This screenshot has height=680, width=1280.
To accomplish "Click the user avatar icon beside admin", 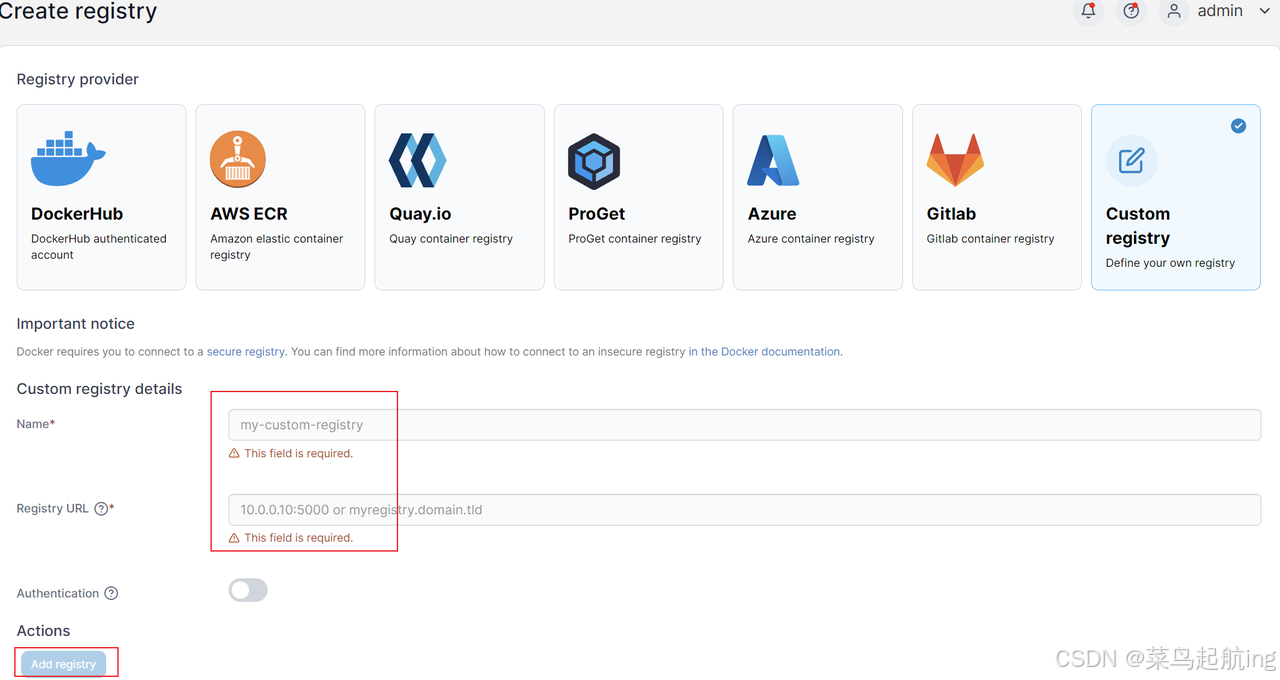I will coord(1174,11).
